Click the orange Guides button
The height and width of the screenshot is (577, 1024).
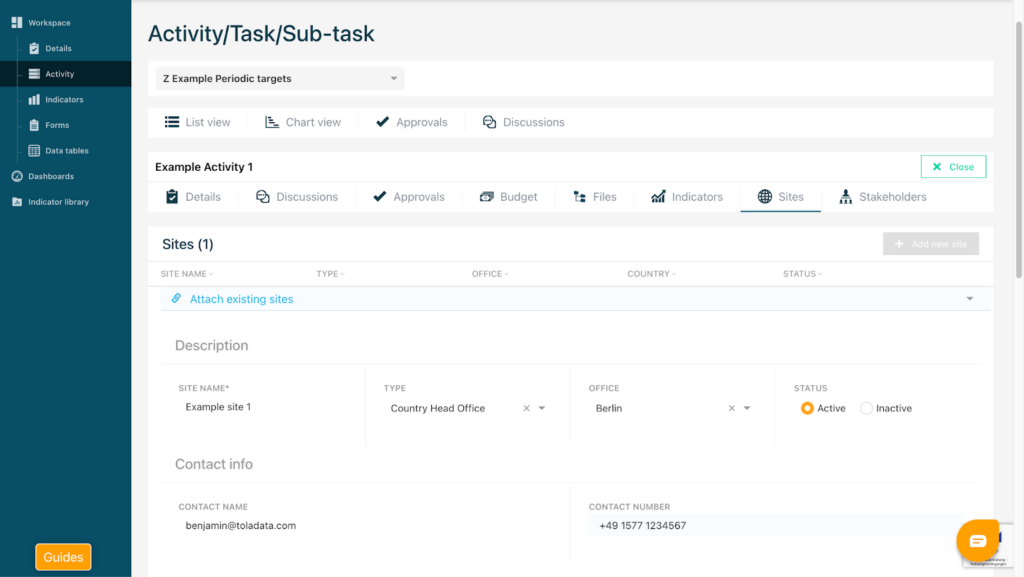63,557
